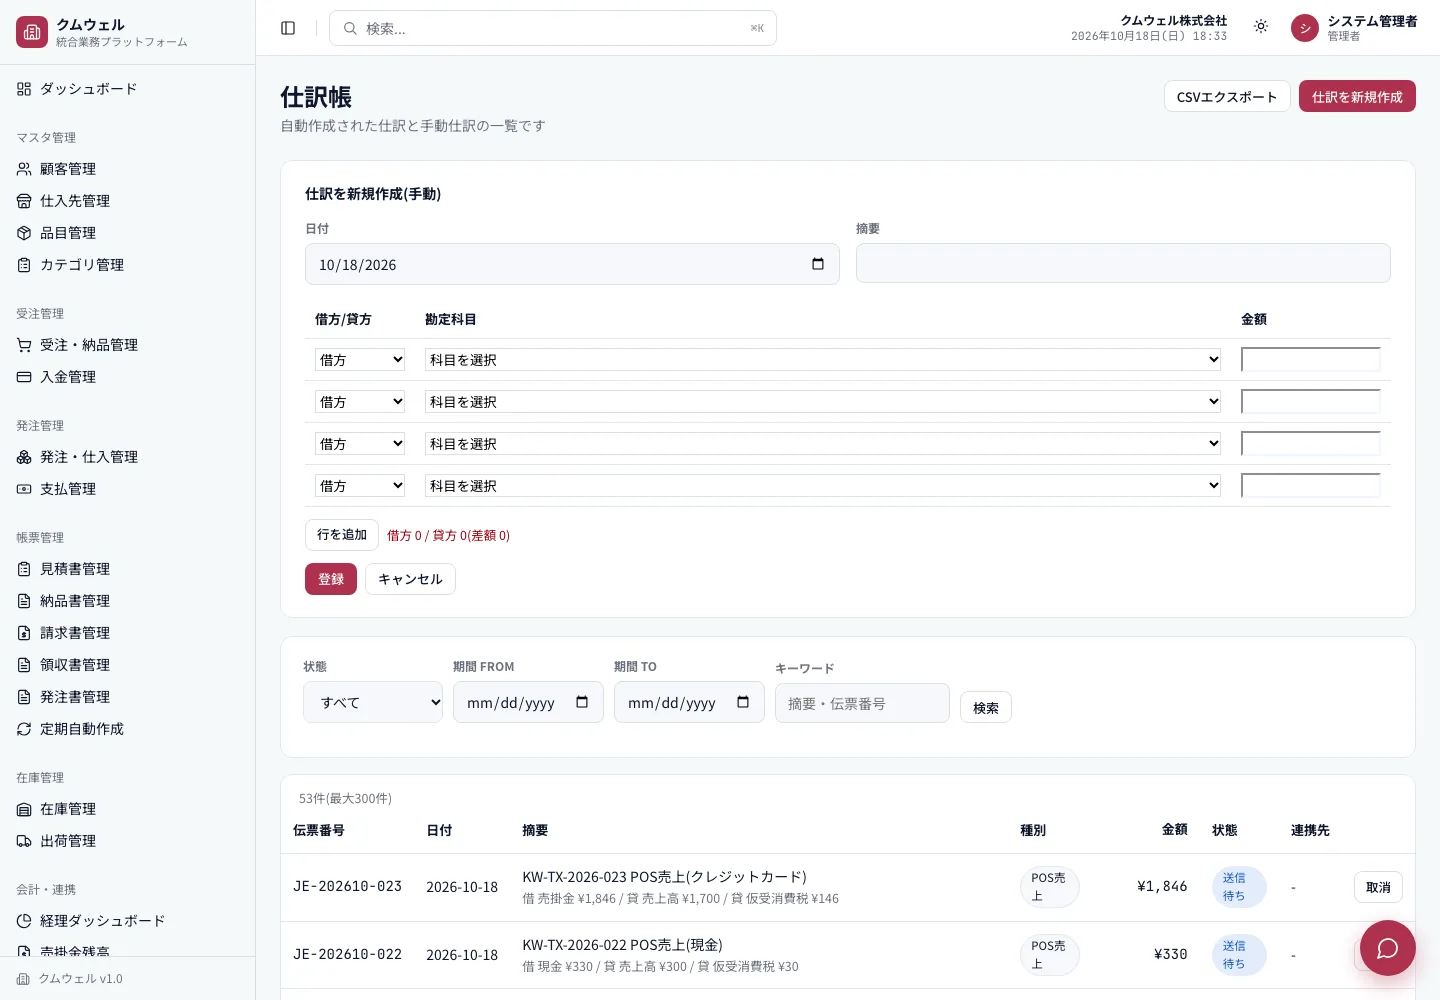Click the キャンセル button
Image resolution: width=1440 pixels, height=1000 pixels.
click(x=410, y=579)
